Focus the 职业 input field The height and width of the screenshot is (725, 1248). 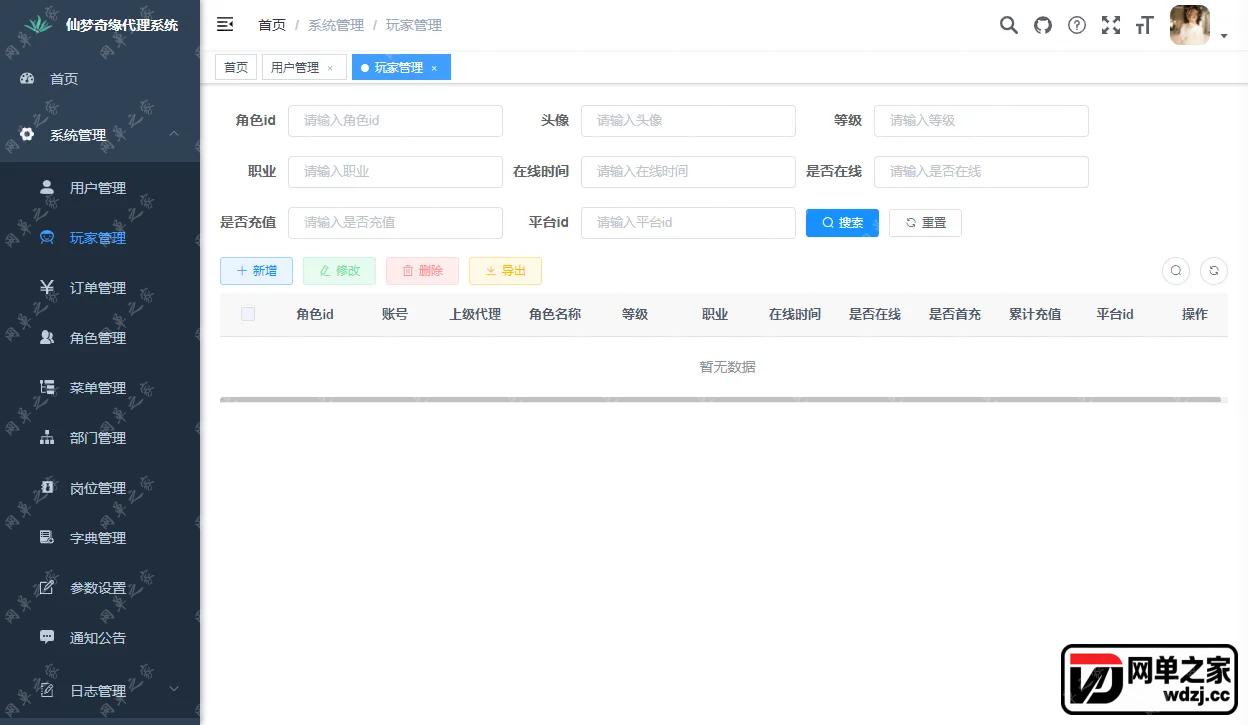pyautogui.click(x=395, y=171)
